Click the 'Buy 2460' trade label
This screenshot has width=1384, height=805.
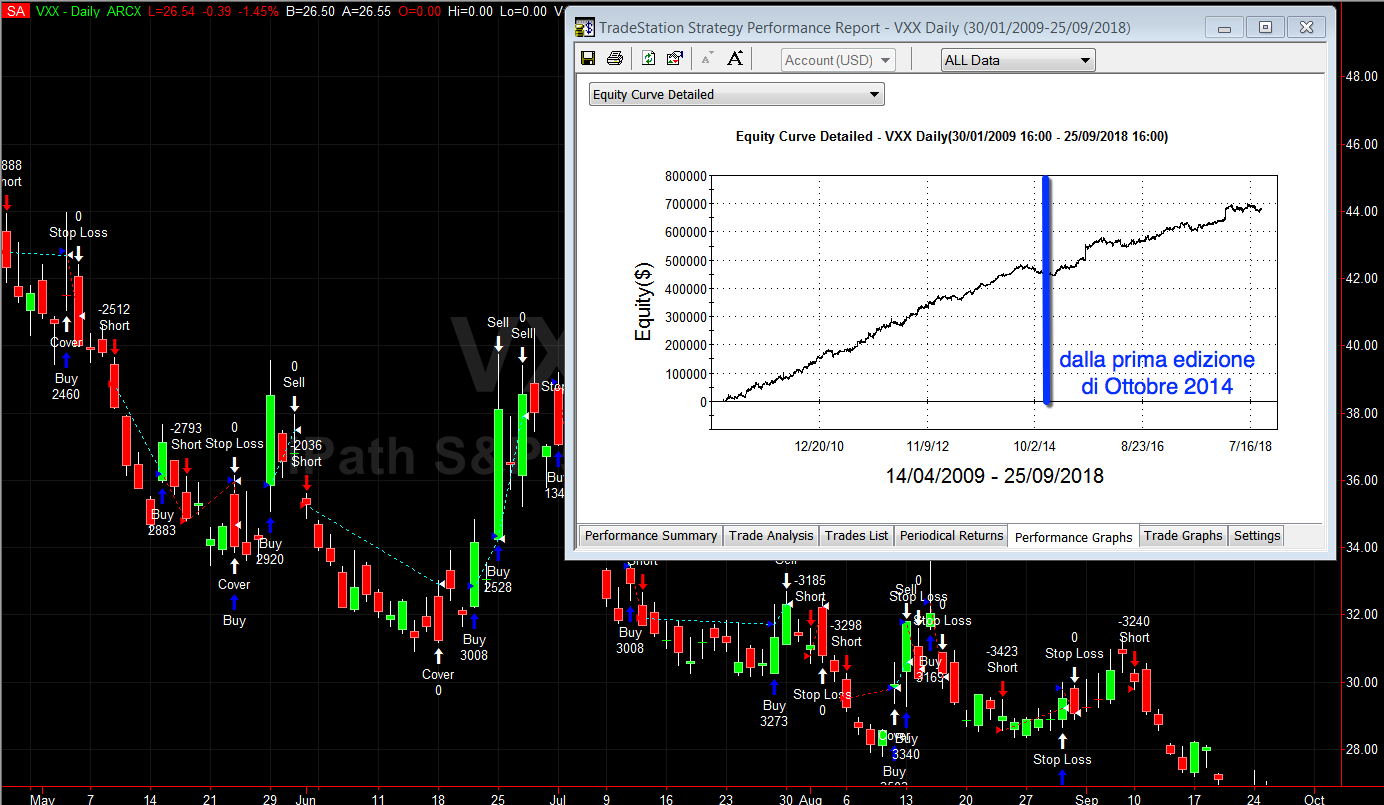pos(66,387)
